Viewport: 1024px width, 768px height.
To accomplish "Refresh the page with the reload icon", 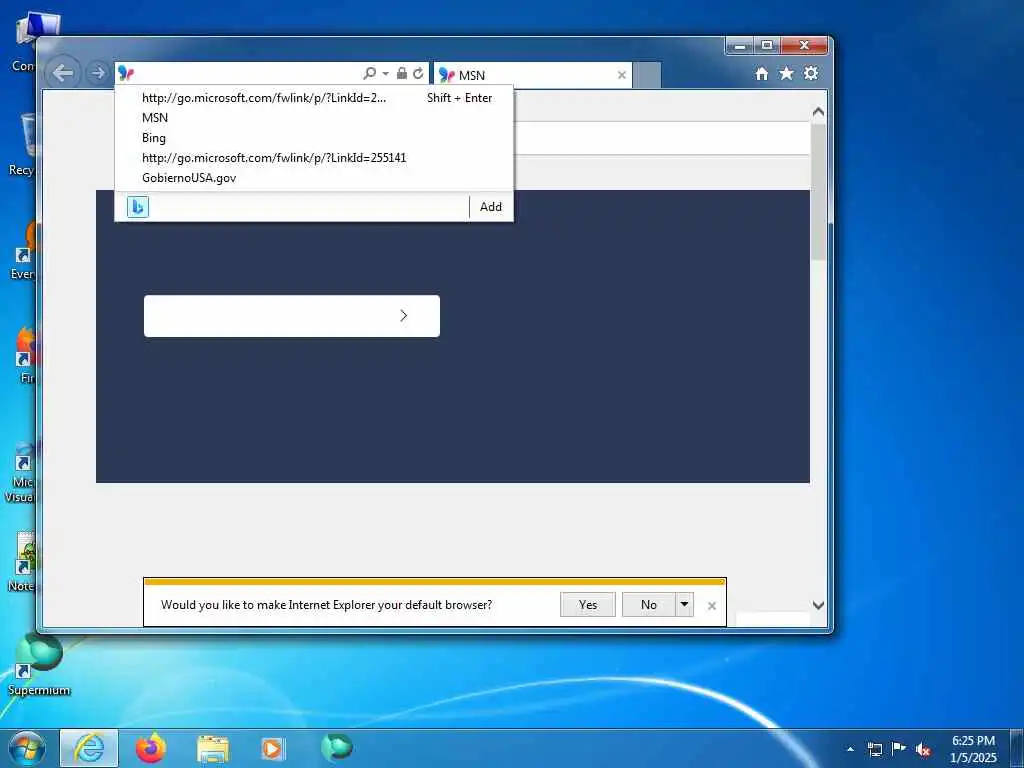I will point(418,73).
